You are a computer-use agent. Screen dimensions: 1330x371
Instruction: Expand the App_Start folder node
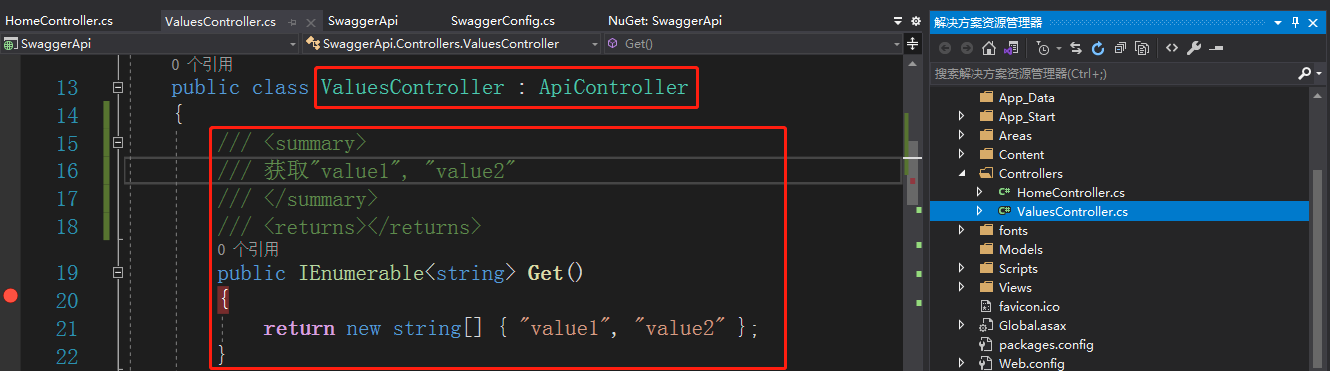tap(961, 117)
